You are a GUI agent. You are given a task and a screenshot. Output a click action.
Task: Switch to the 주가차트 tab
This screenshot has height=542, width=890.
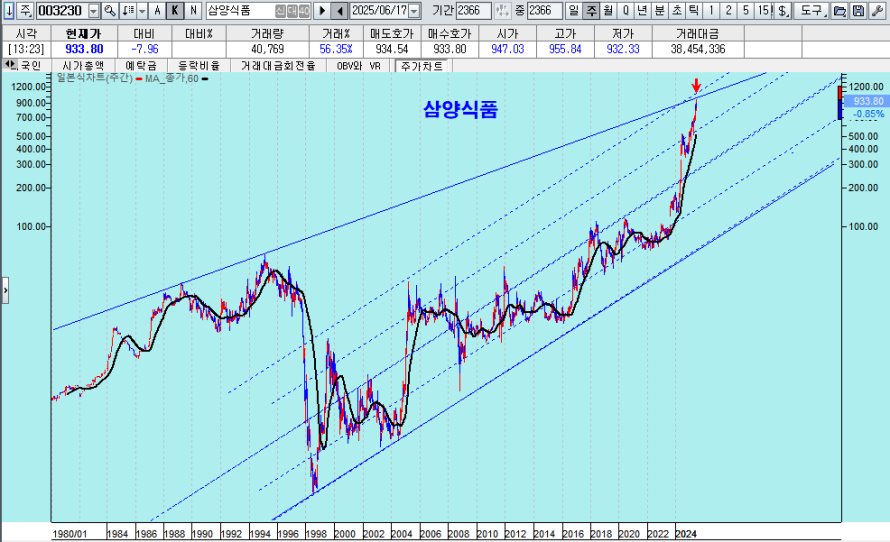(422, 66)
